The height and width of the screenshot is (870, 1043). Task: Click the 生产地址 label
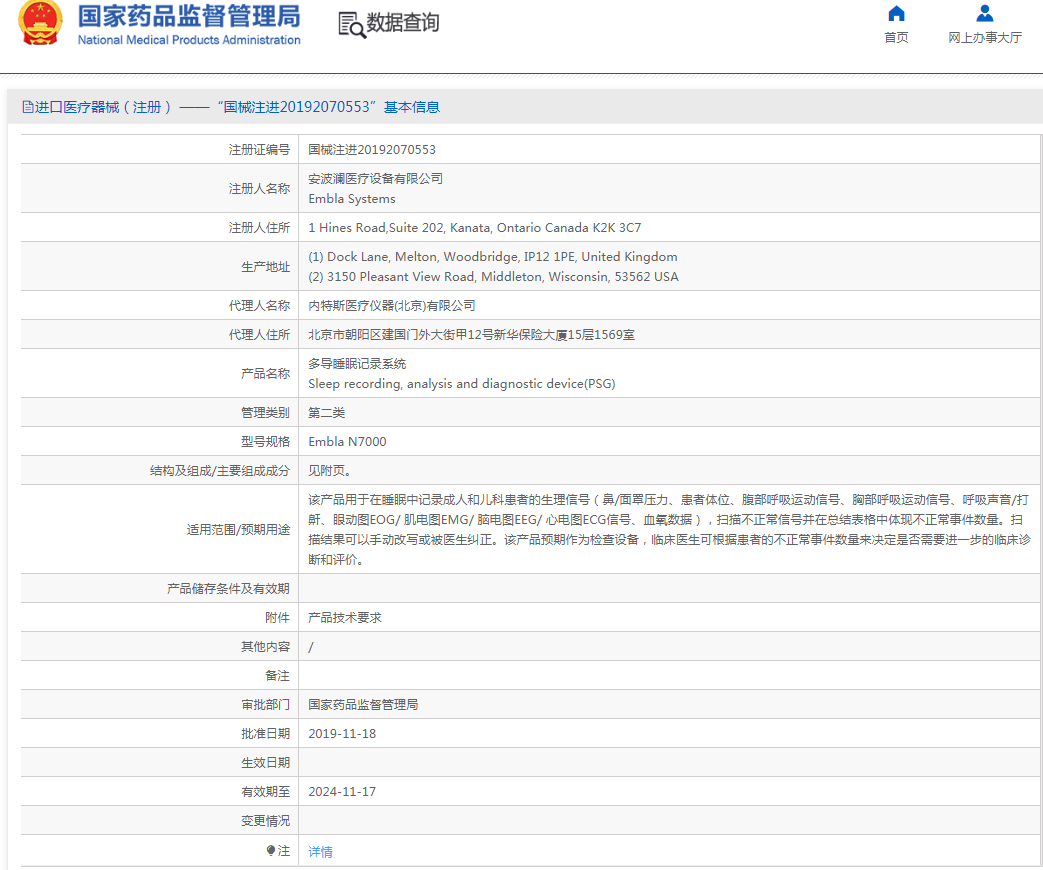point(265,267)
